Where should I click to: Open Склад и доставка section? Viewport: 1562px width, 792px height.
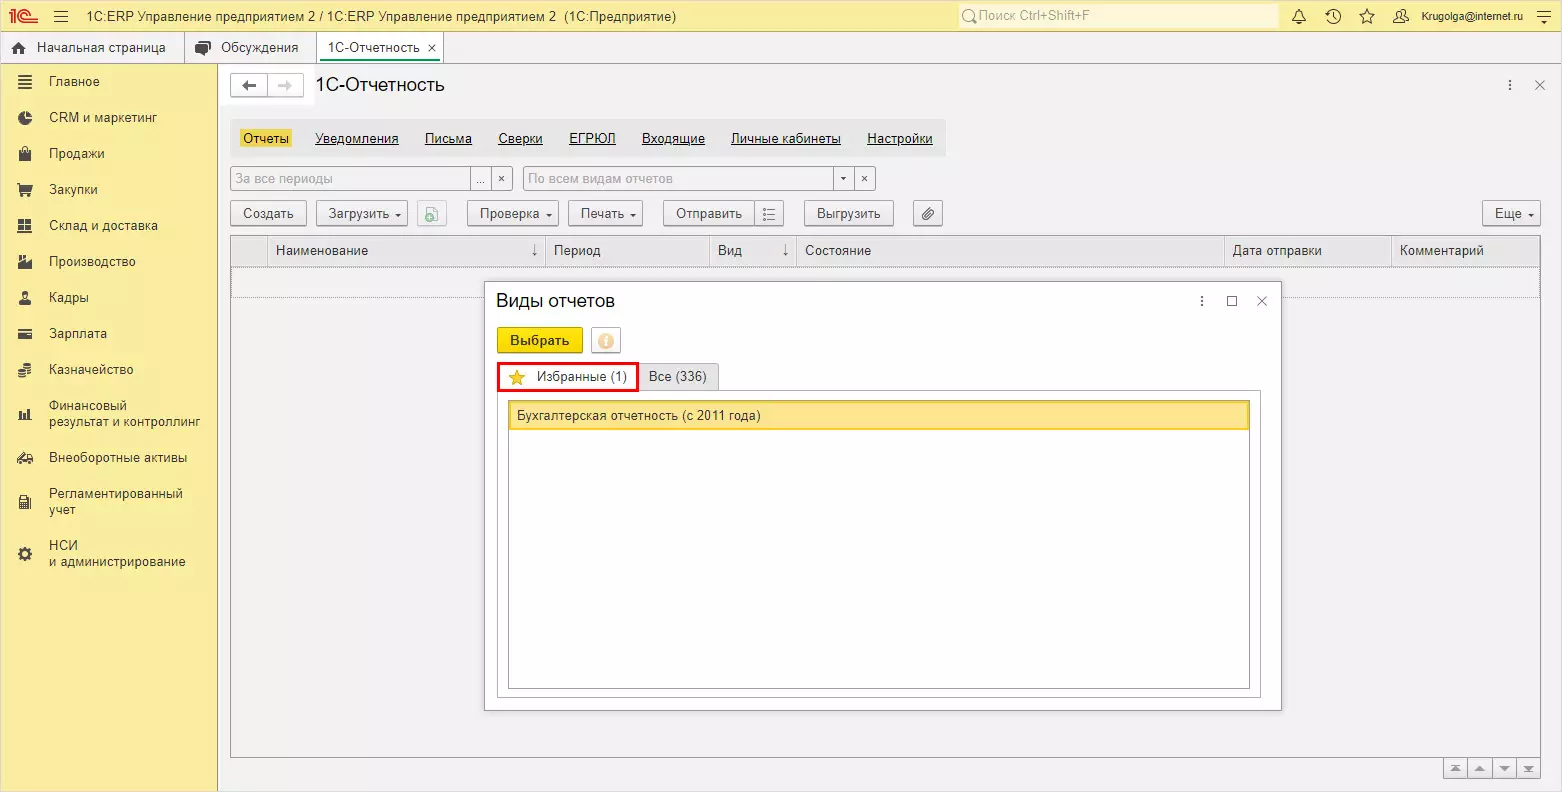(x=109, y=226)
